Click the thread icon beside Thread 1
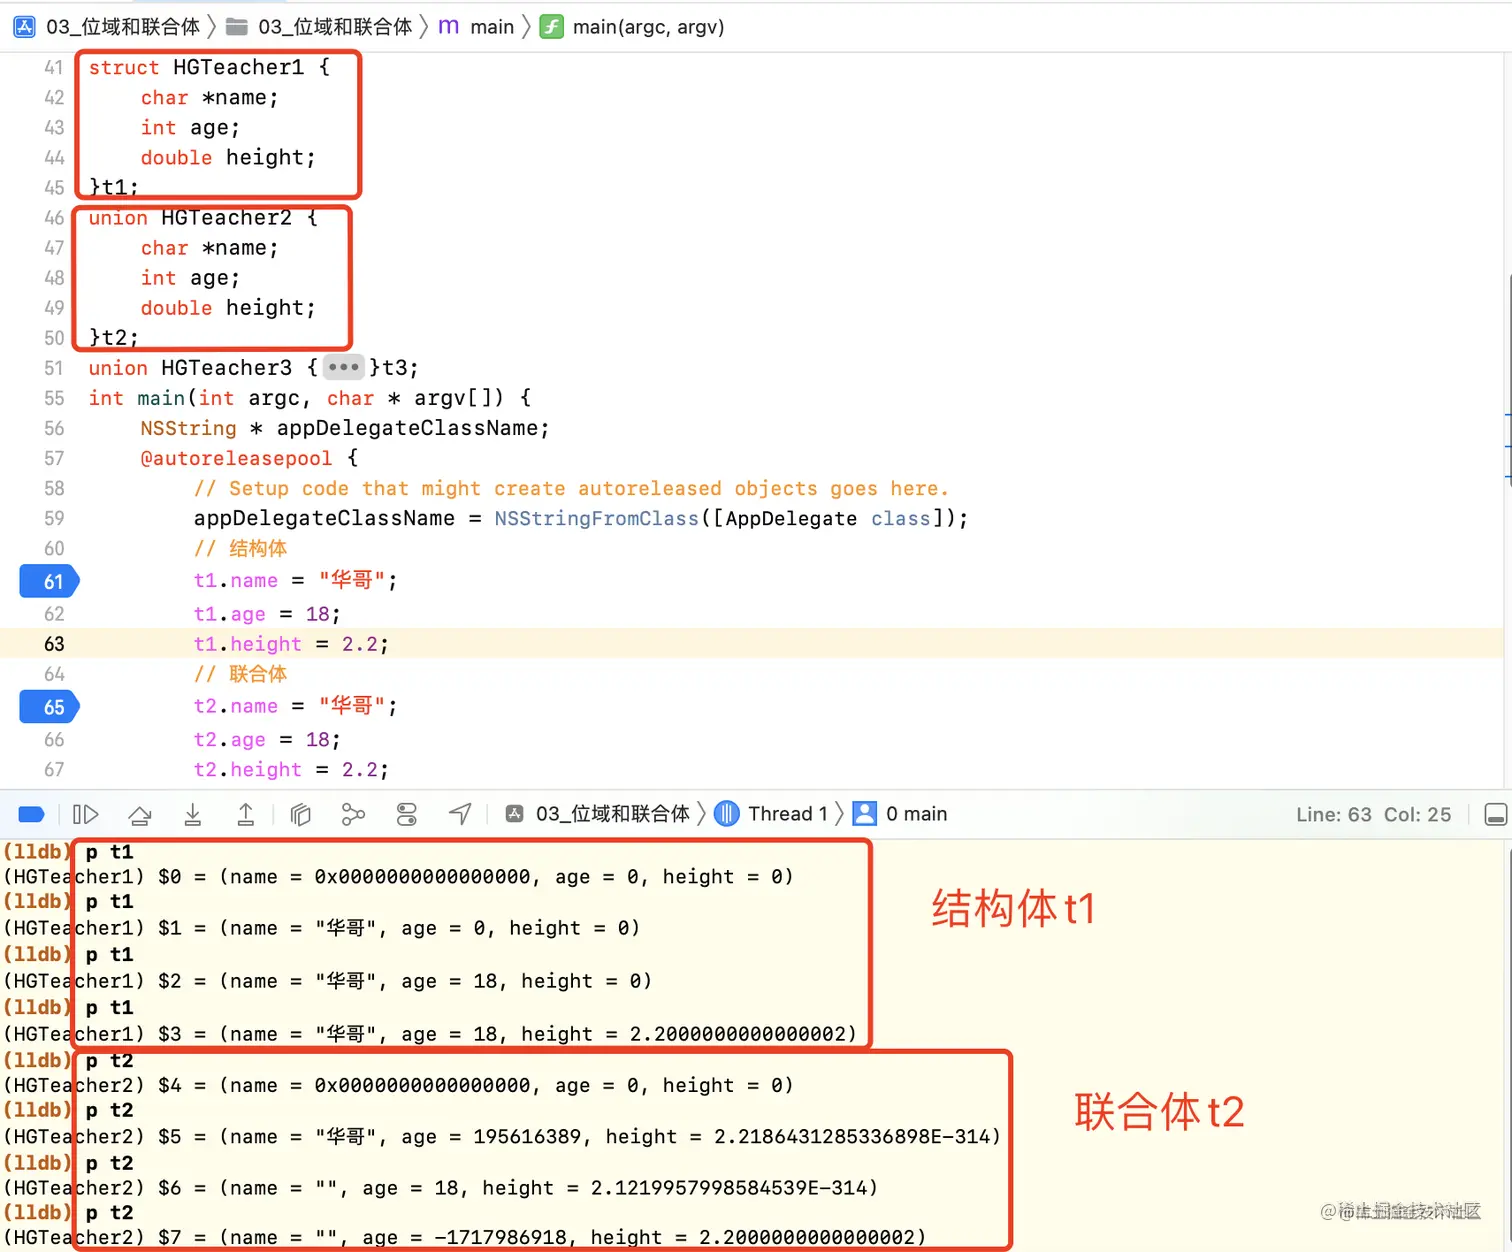 point(727,814)
